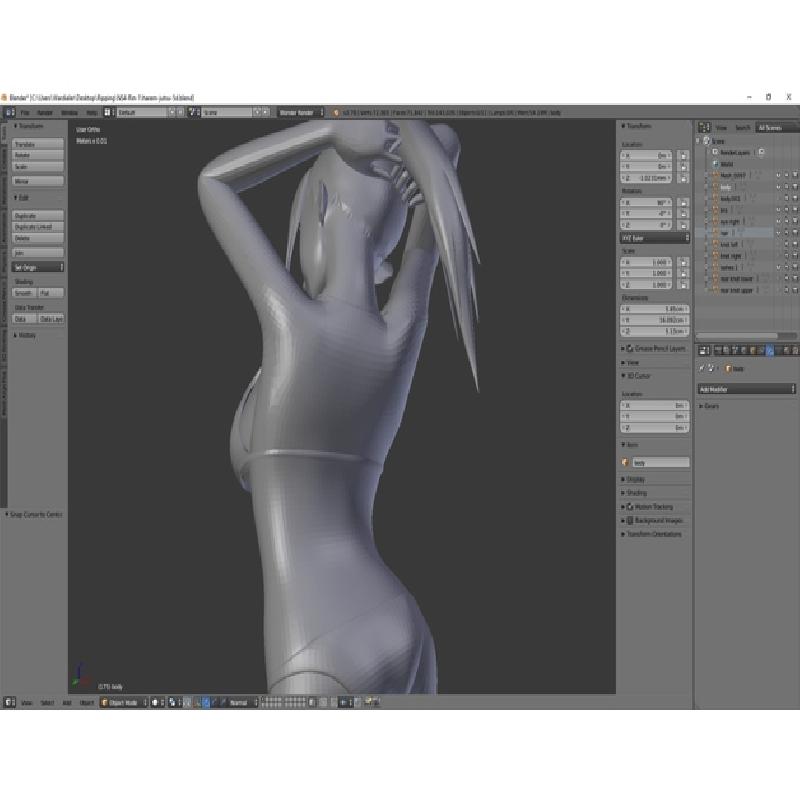Switch to the Render properties tab icon

tap(718, 351)
